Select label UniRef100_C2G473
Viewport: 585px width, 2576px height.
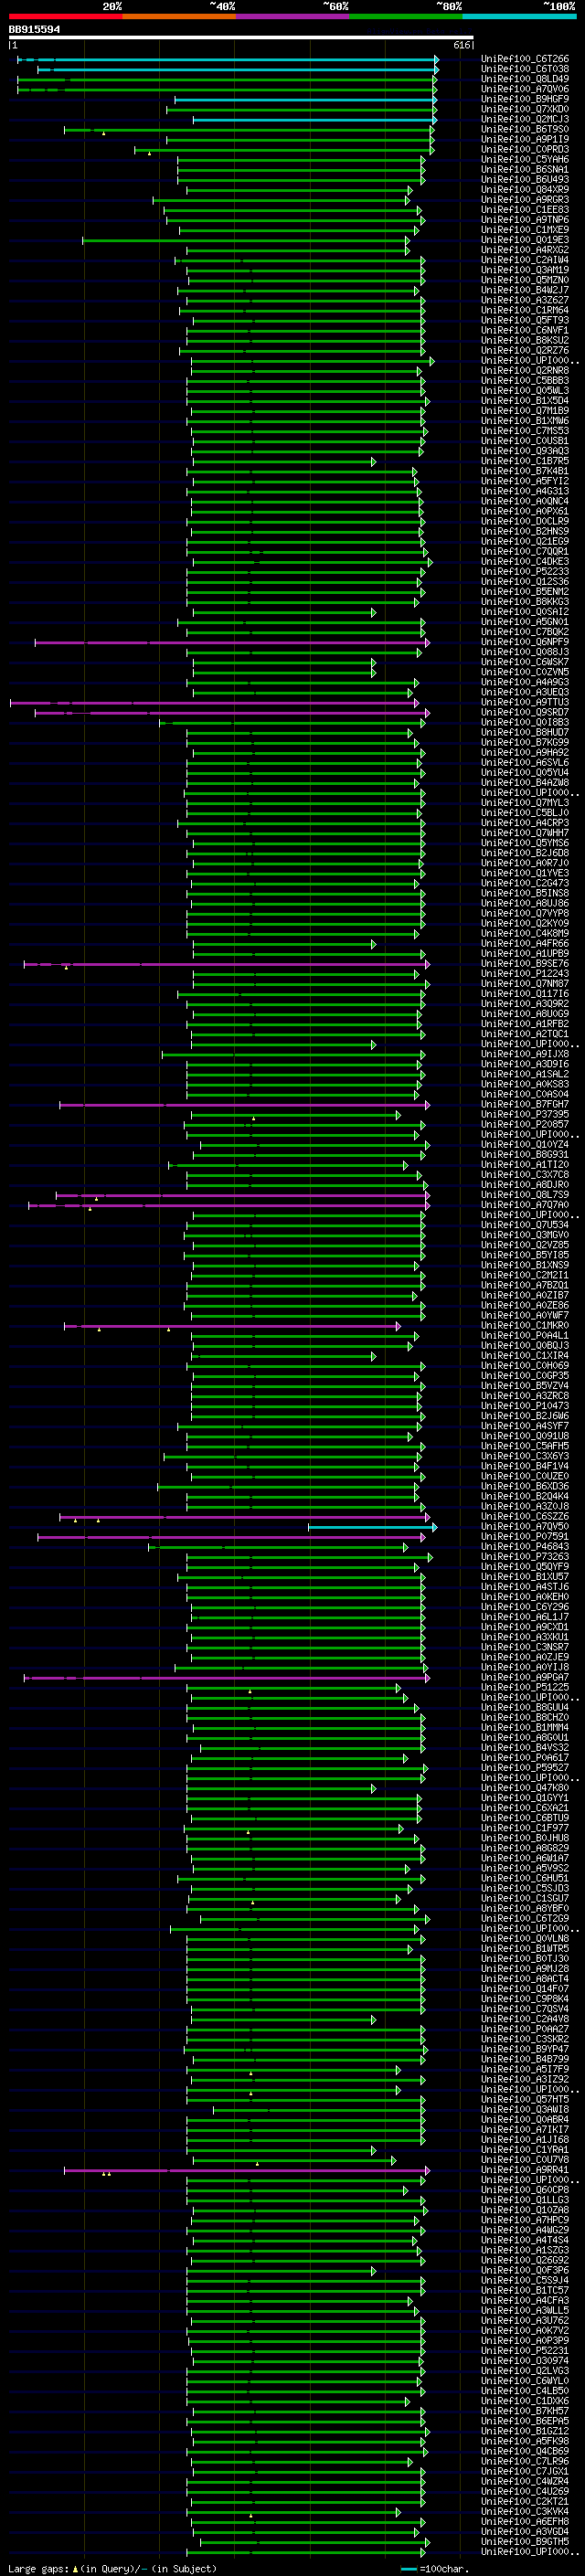click(525, 883)
